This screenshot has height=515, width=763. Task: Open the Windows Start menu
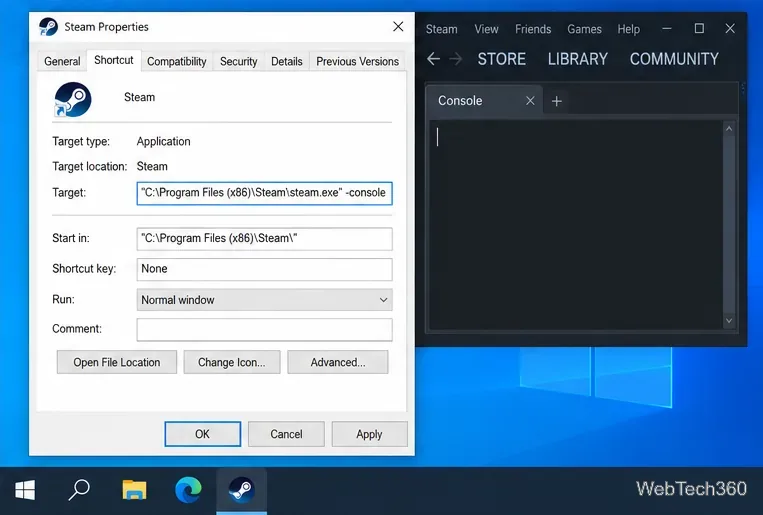25,490
